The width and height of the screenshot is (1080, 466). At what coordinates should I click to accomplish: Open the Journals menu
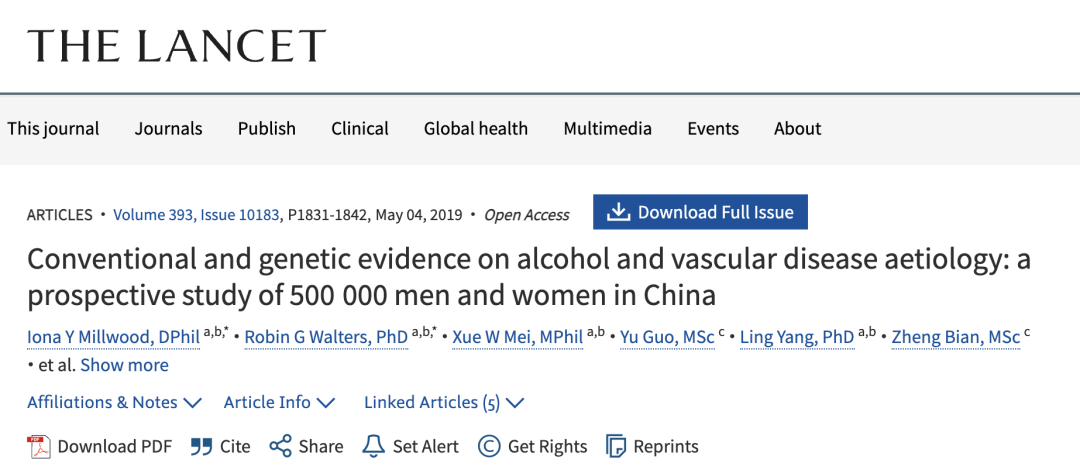point(168,129)
